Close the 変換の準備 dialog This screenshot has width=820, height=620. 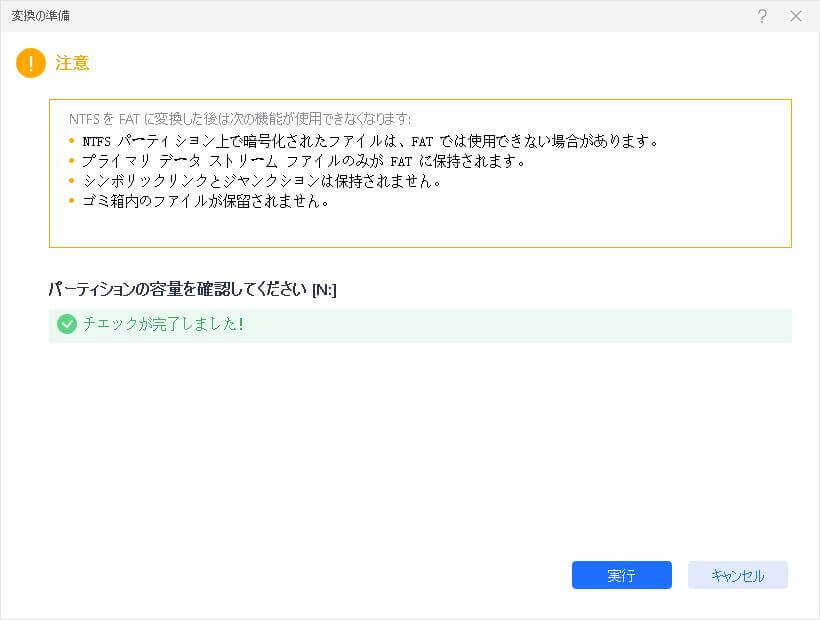795,16
